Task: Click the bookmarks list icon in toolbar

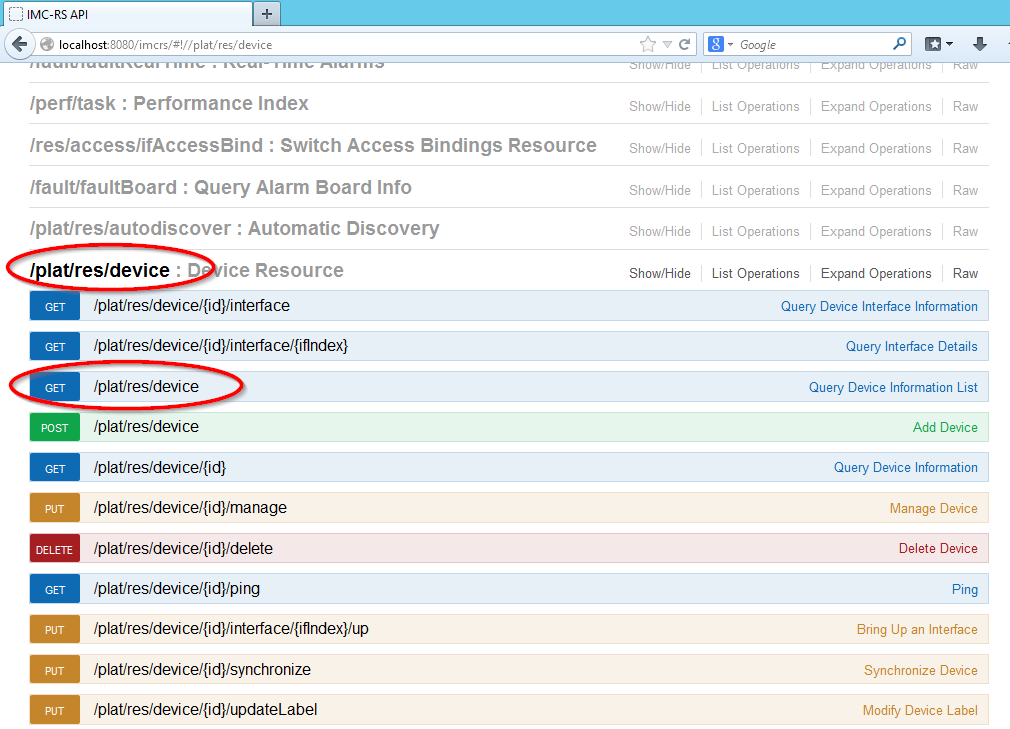Action: pos(938,44)
